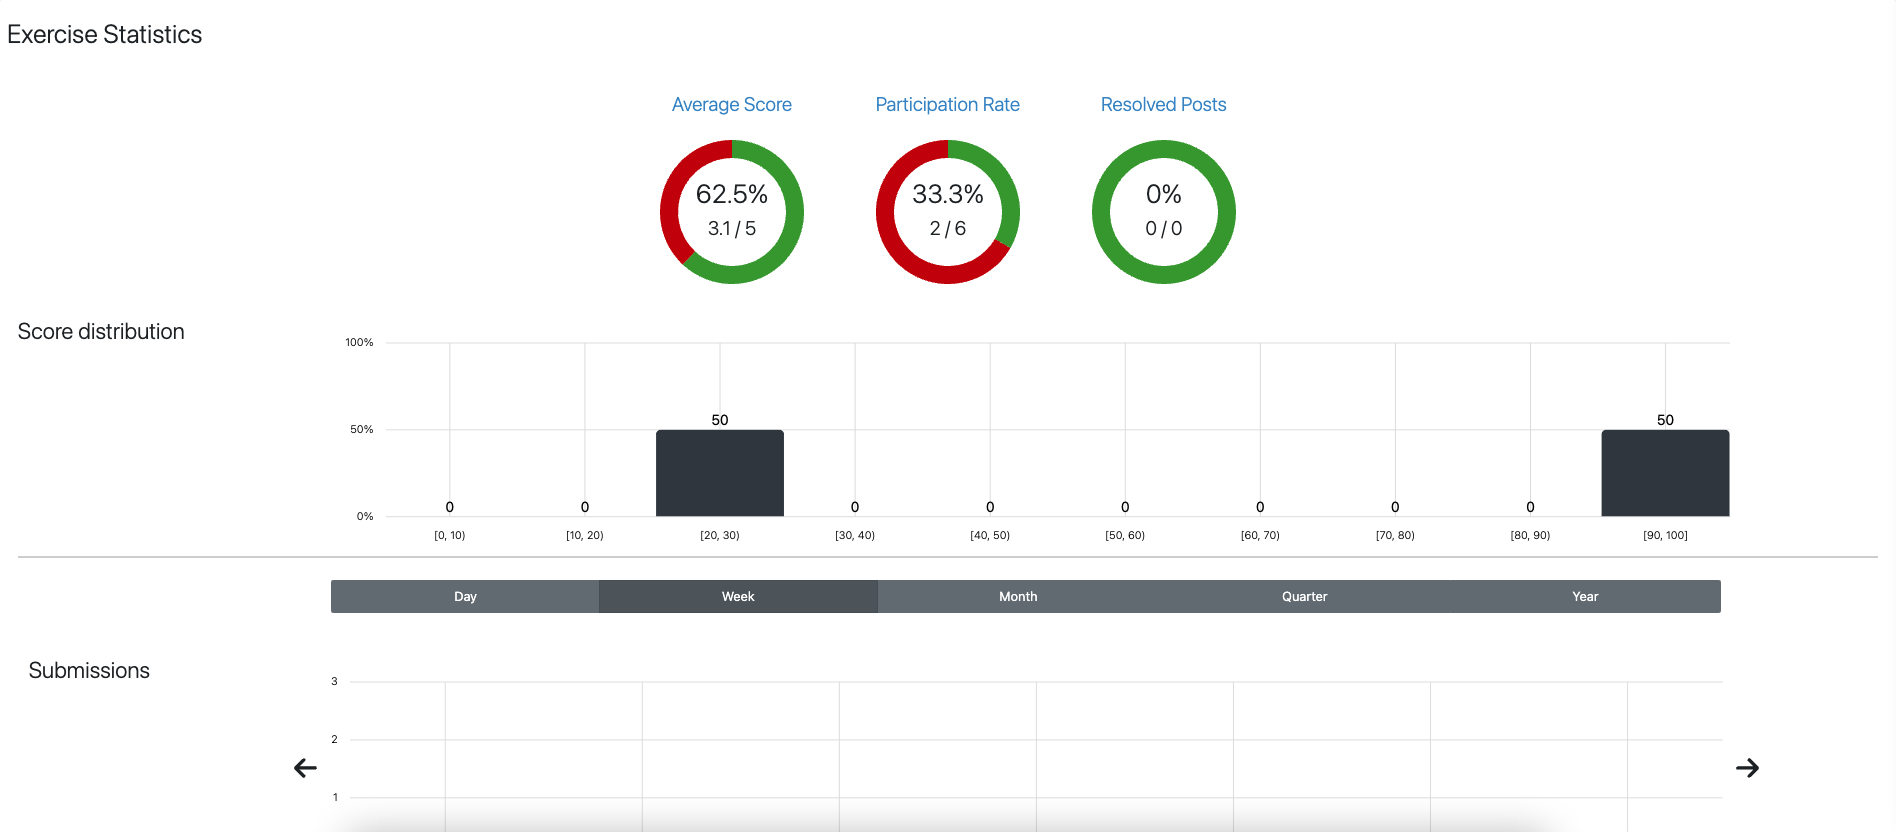Screen dimensions: 1896x832
Task: Click the Submissions section title
Action: pos(89,671)
